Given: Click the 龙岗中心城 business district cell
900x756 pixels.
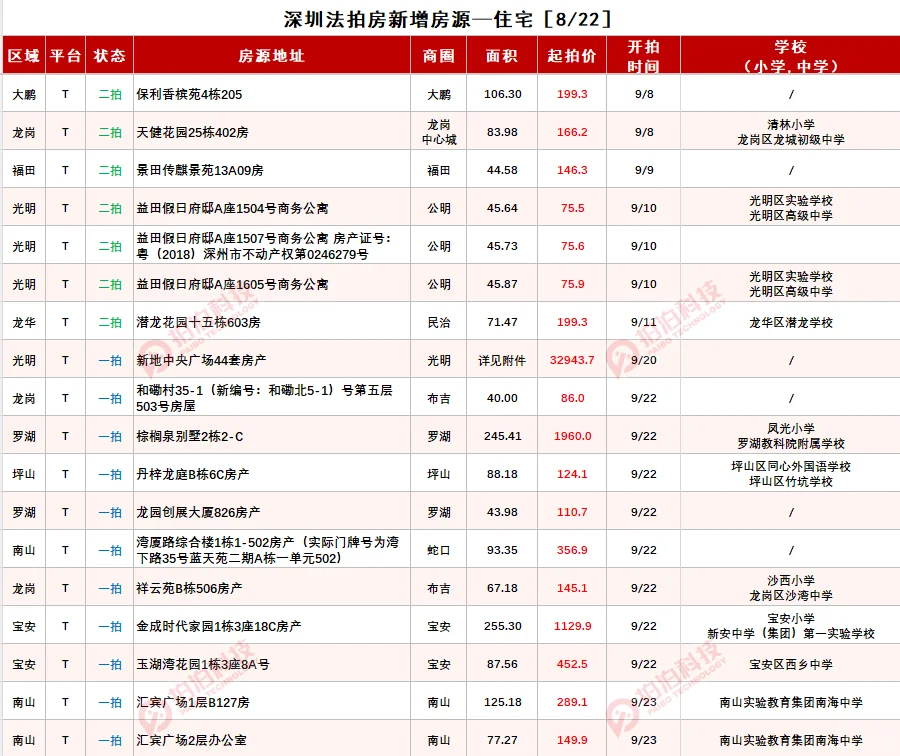Looking at the screenshot, I should [439, 132].
